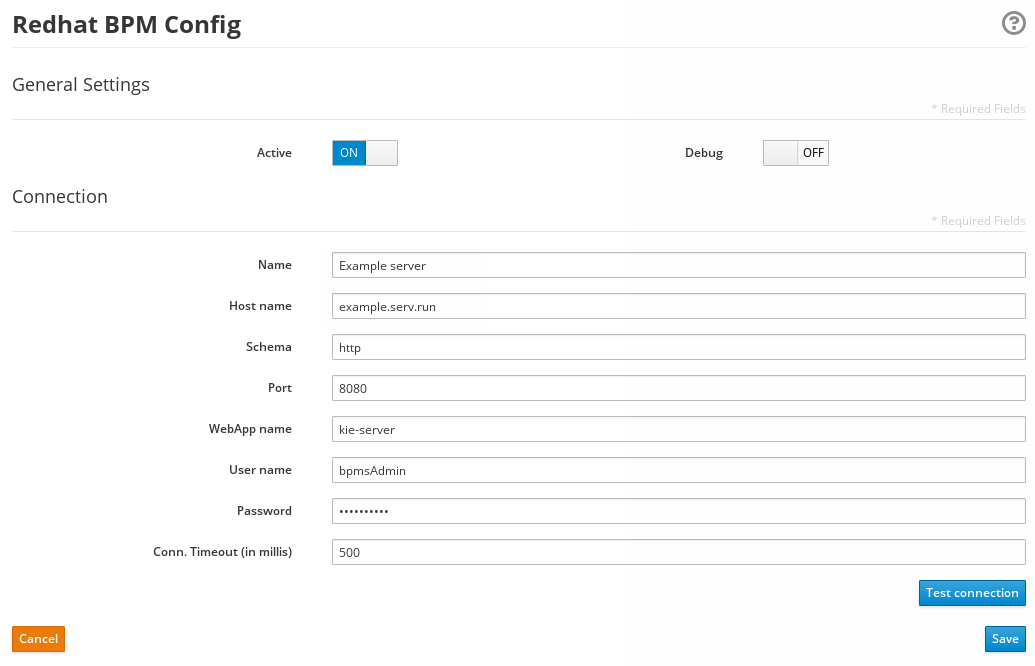
Task: Focus the Schema field containing http
Action: 679,347
